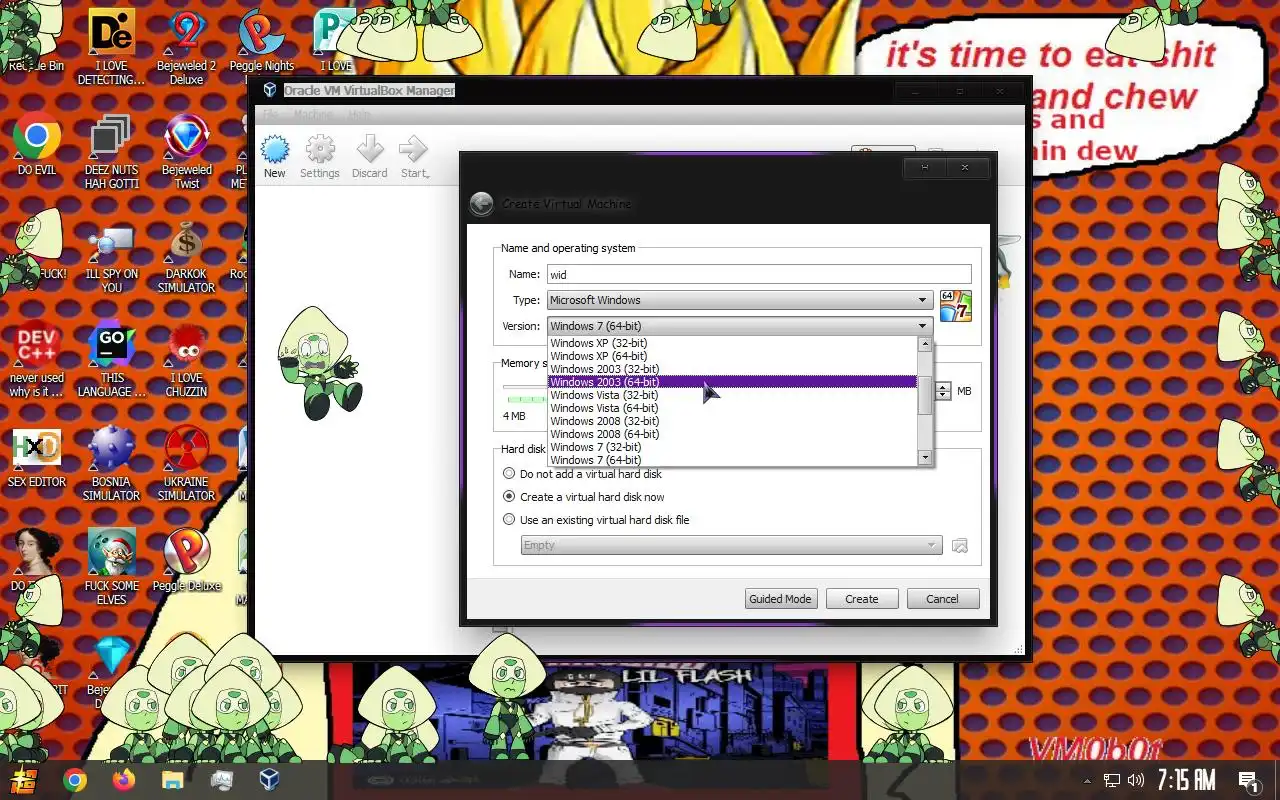
Task: Show hidden icons in the system tray
Action: 1087,780
